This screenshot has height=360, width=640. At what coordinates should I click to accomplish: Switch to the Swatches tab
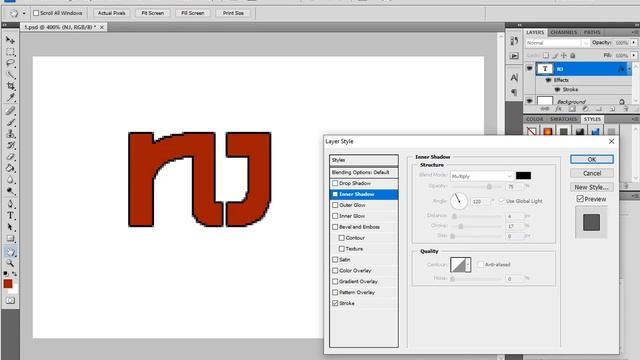563,119
